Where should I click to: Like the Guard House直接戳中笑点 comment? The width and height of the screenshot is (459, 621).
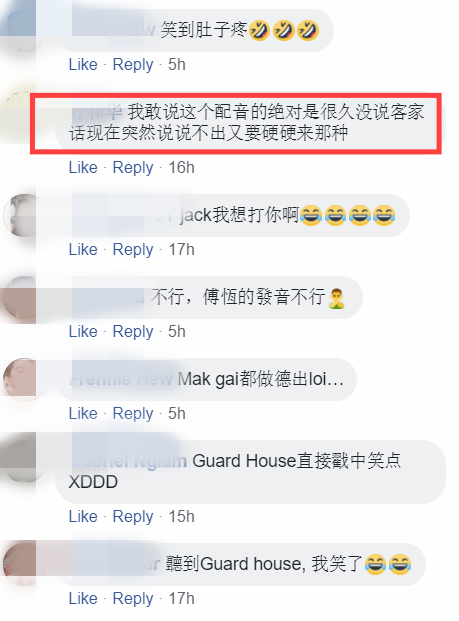tap(83, 516)
